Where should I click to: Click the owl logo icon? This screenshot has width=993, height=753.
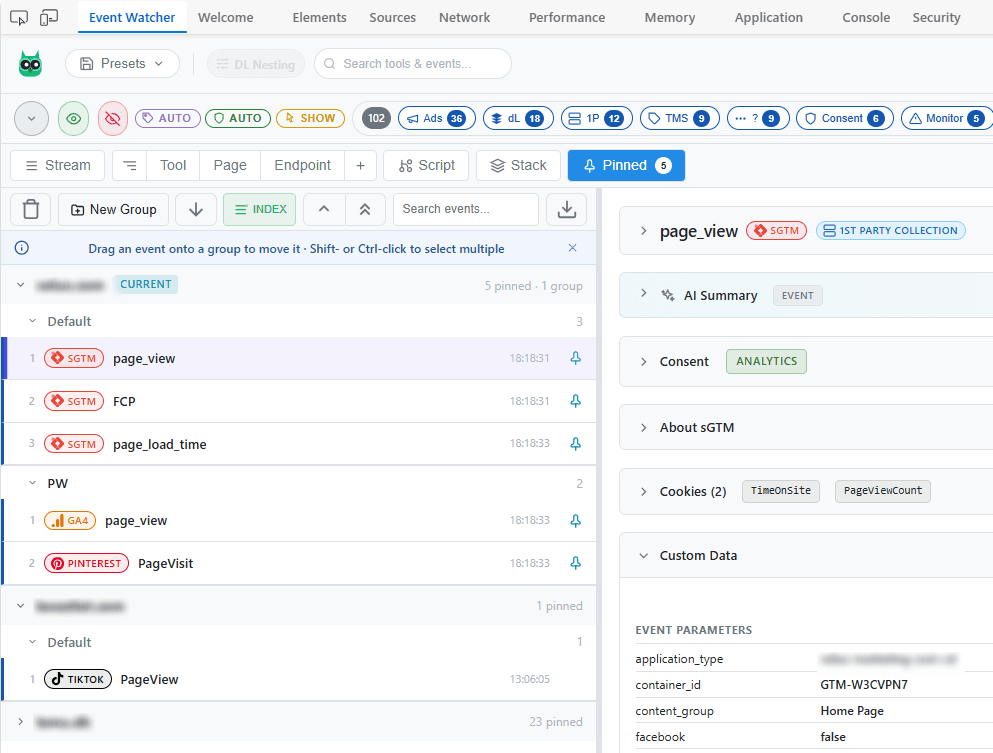[30, 64]
